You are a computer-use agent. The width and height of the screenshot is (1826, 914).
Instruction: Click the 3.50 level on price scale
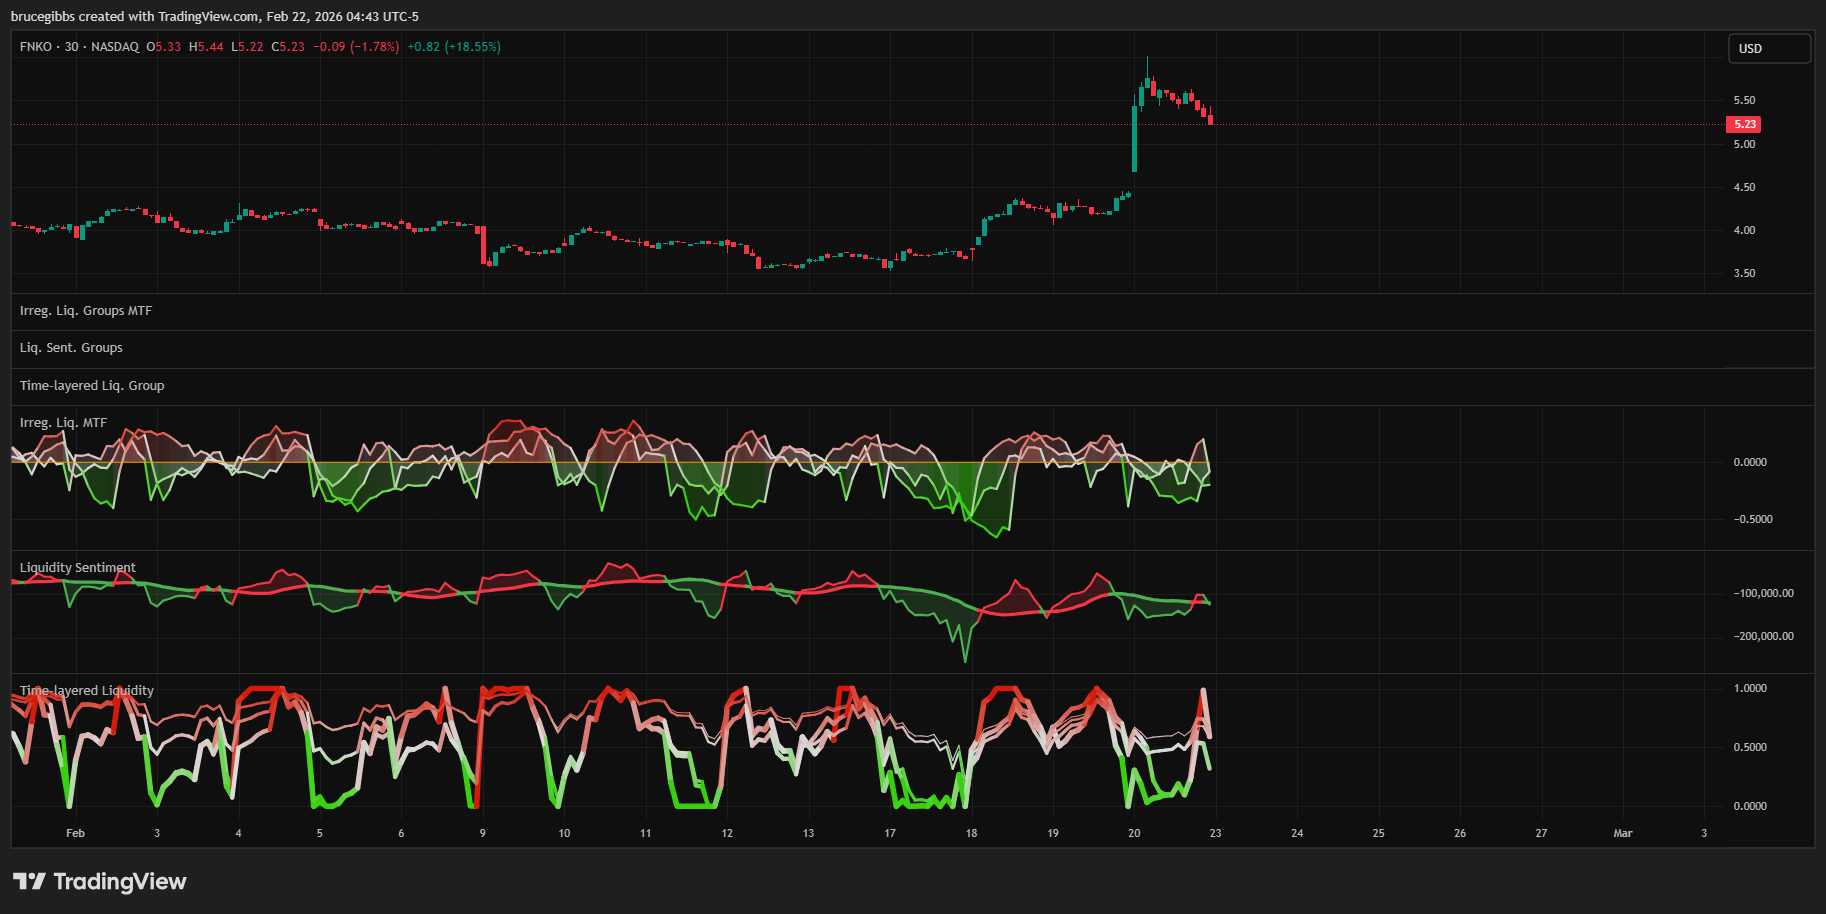(1744, 273)
